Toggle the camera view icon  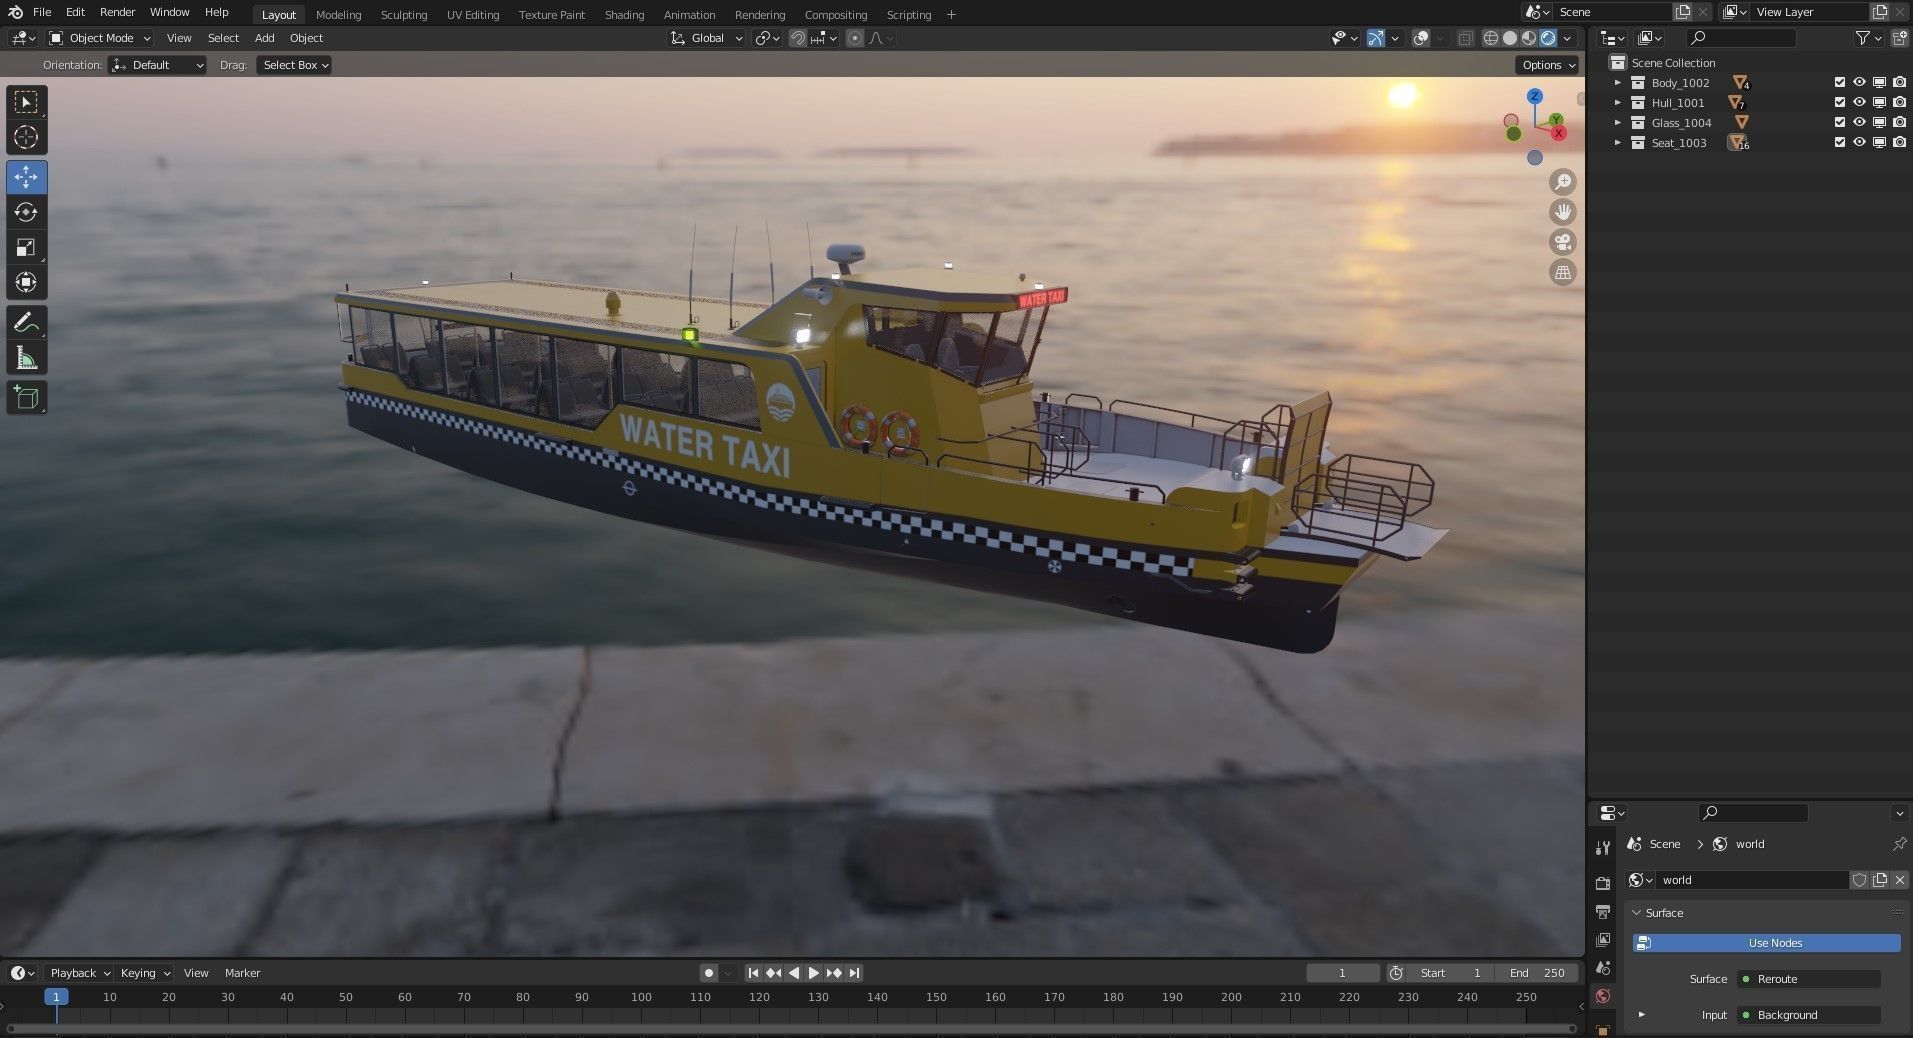(x=1562, y=242)
